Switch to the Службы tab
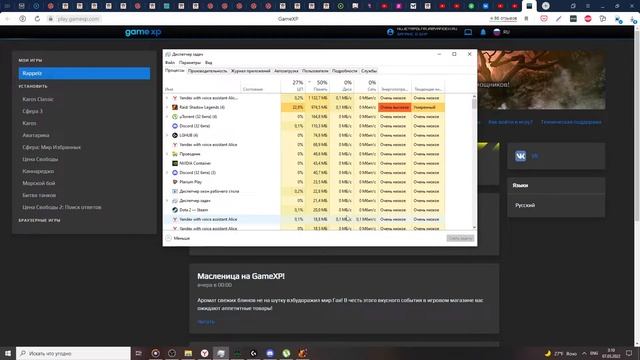 click(369, 71)
